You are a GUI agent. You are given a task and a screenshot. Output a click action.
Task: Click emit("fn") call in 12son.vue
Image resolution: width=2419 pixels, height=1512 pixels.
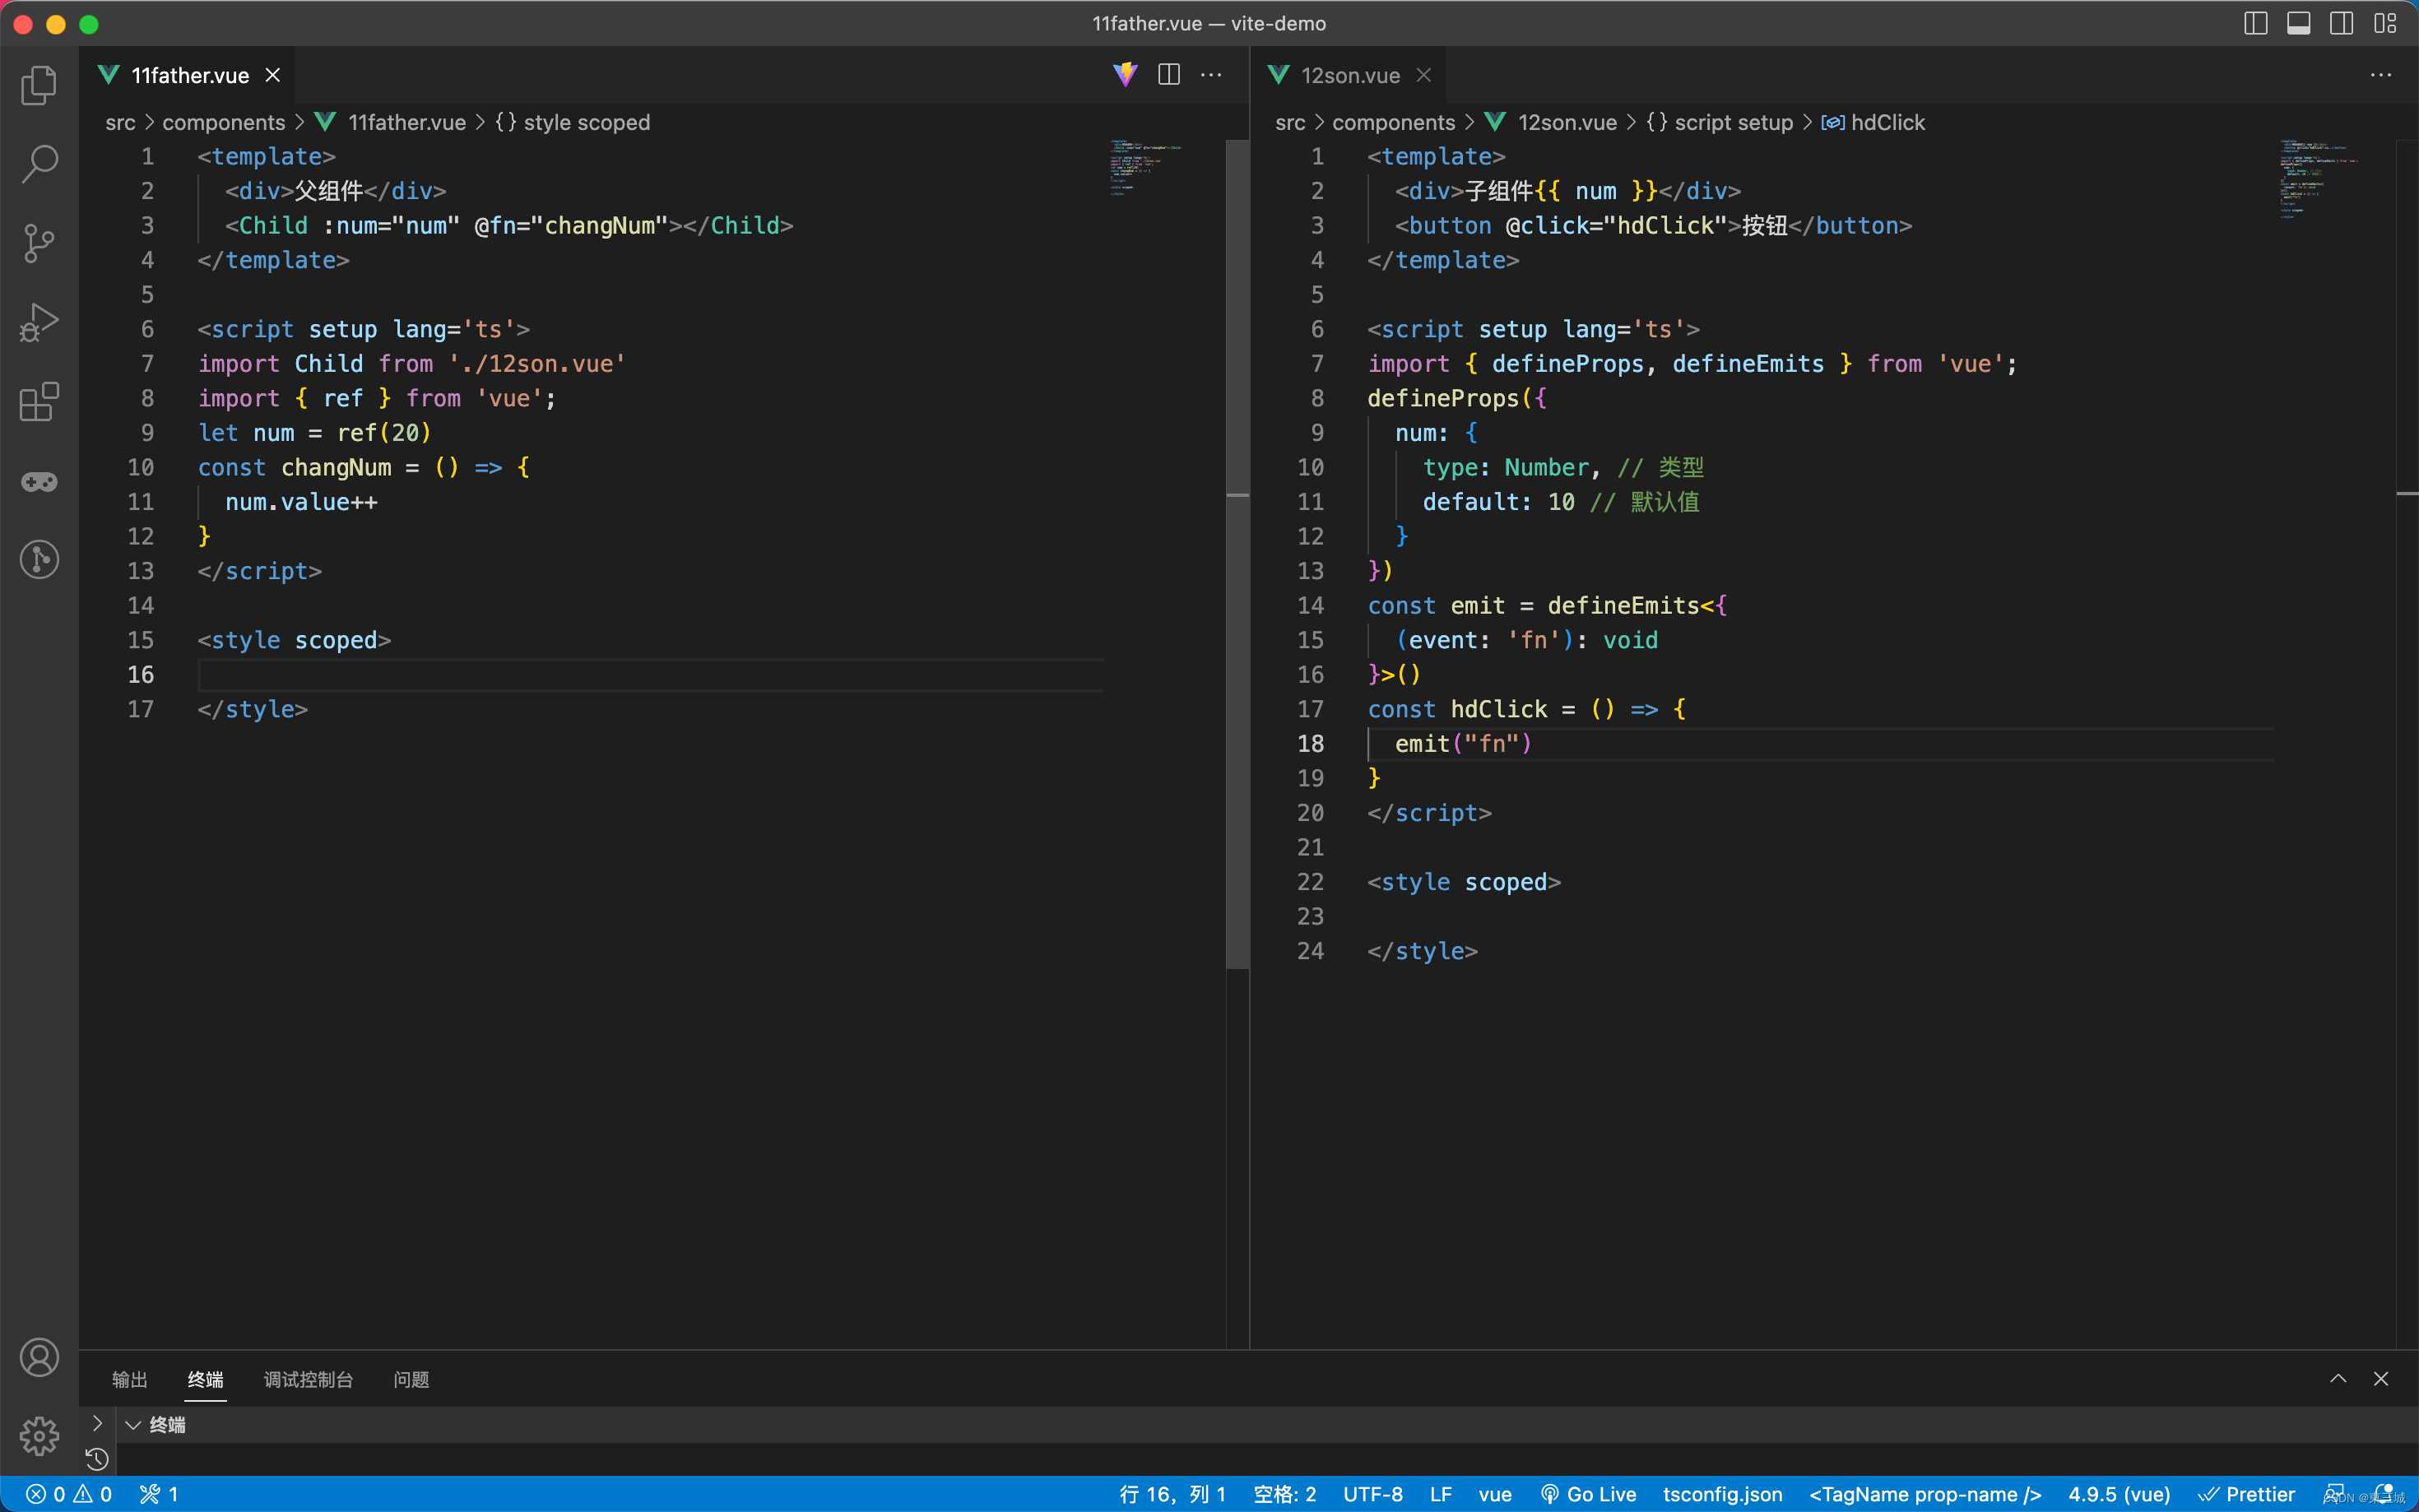1463,744
